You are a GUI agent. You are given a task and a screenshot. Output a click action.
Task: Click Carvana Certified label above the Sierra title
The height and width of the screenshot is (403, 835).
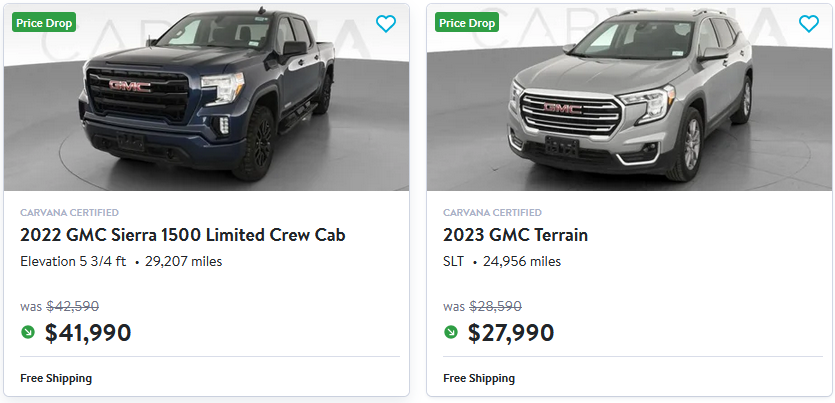coord(70,213)
